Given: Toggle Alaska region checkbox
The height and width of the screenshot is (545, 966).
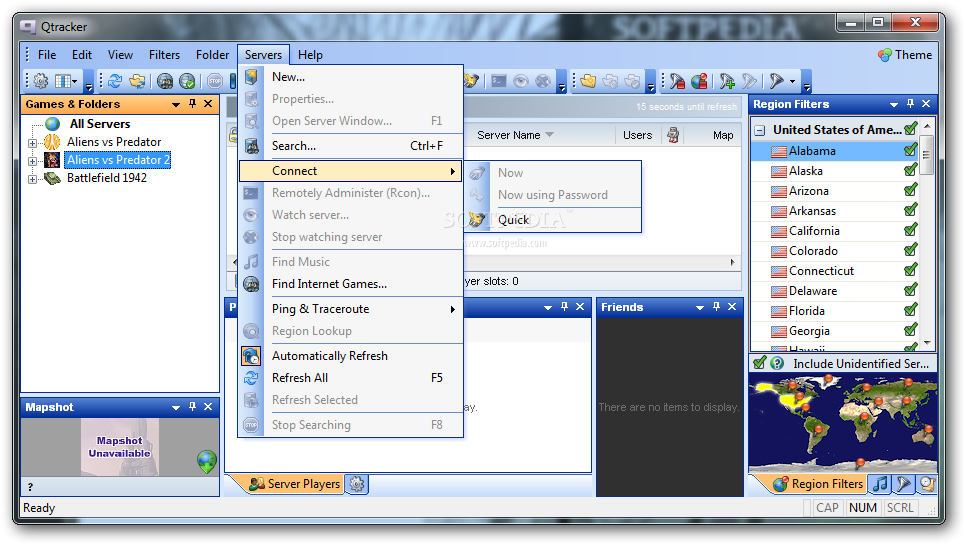Looking at the screenshot, I should tap(911, 171).
